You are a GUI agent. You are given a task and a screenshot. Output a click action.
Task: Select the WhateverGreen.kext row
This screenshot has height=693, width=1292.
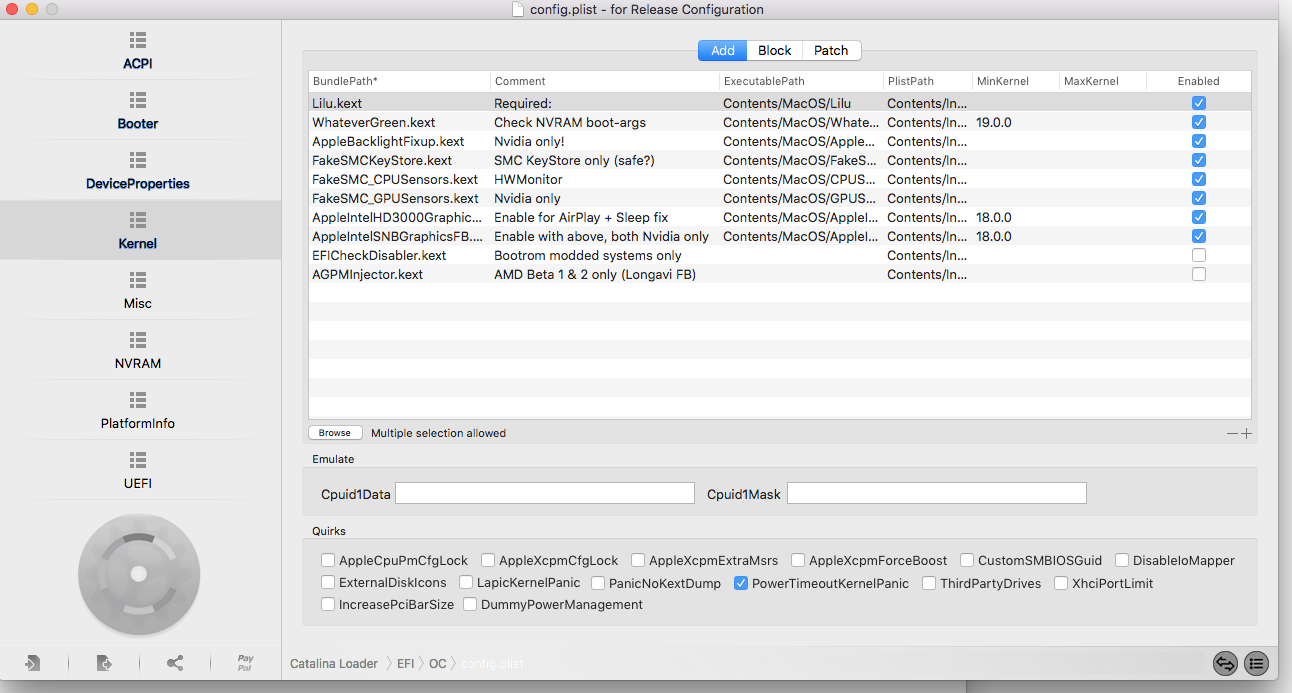(780, 122)
